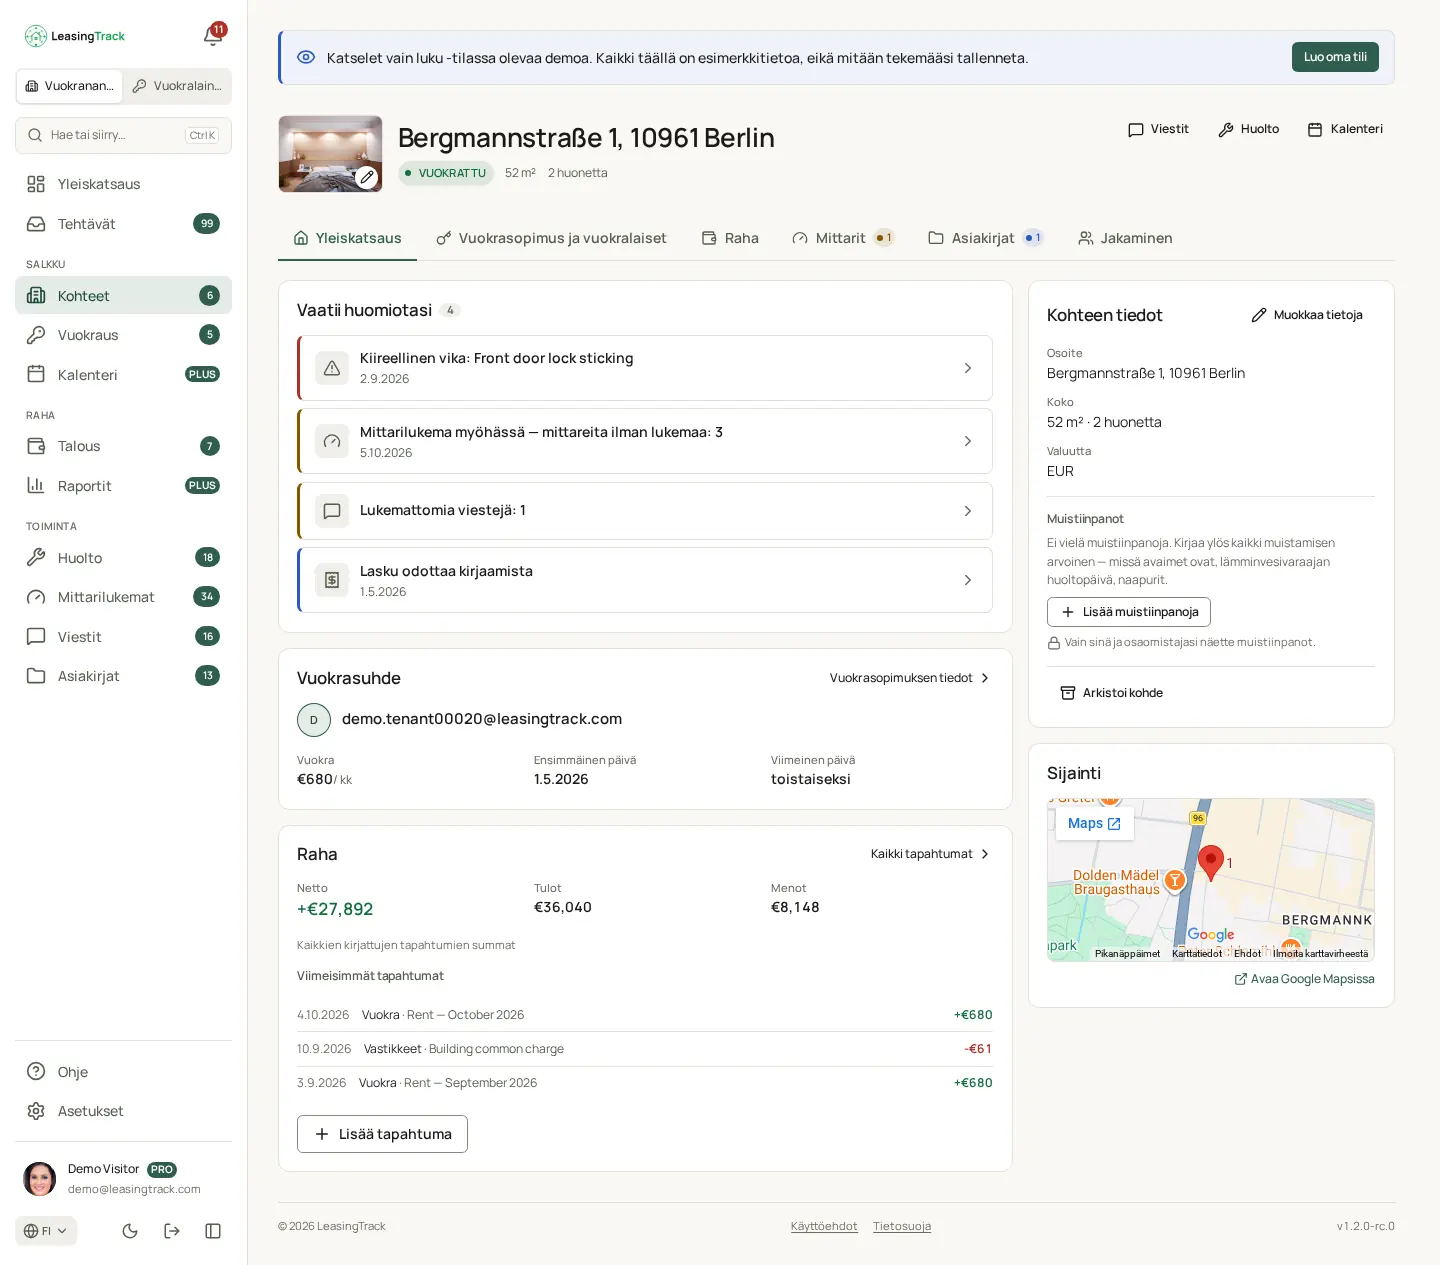Click the Kaikki tapahtumat link
This screenshot has width=1440, height=1265.
[x=930, y=854]
